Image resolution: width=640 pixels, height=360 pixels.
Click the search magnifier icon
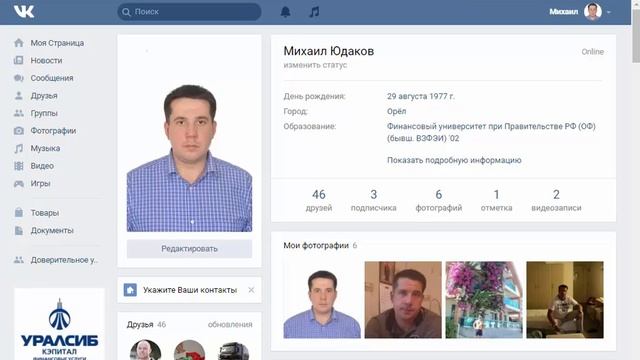click(126, 12)
